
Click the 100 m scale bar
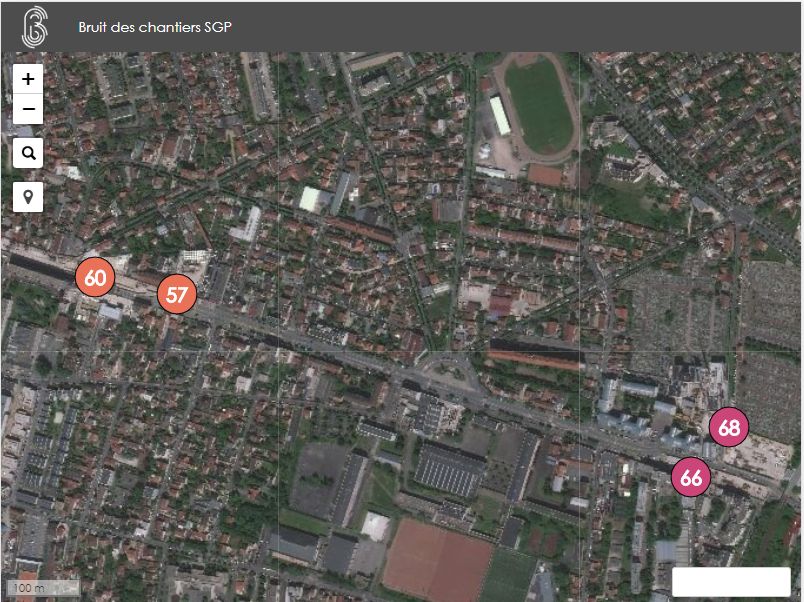[x=42, y=588]
